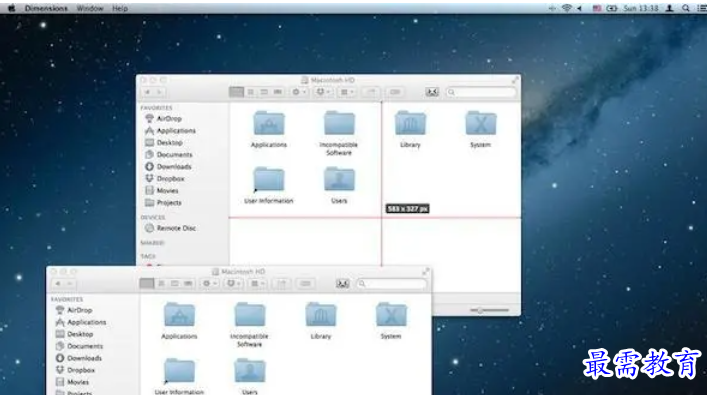Open the Dropbox toolbar dropdown in the background window
The height and width of the screenshot is (395, 707).
click(x=323, y=92)
